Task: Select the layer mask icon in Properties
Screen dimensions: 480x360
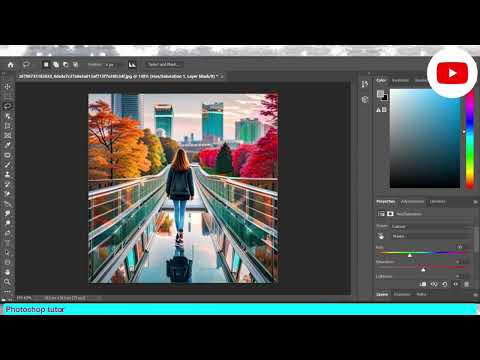Action: pos(390,214)
